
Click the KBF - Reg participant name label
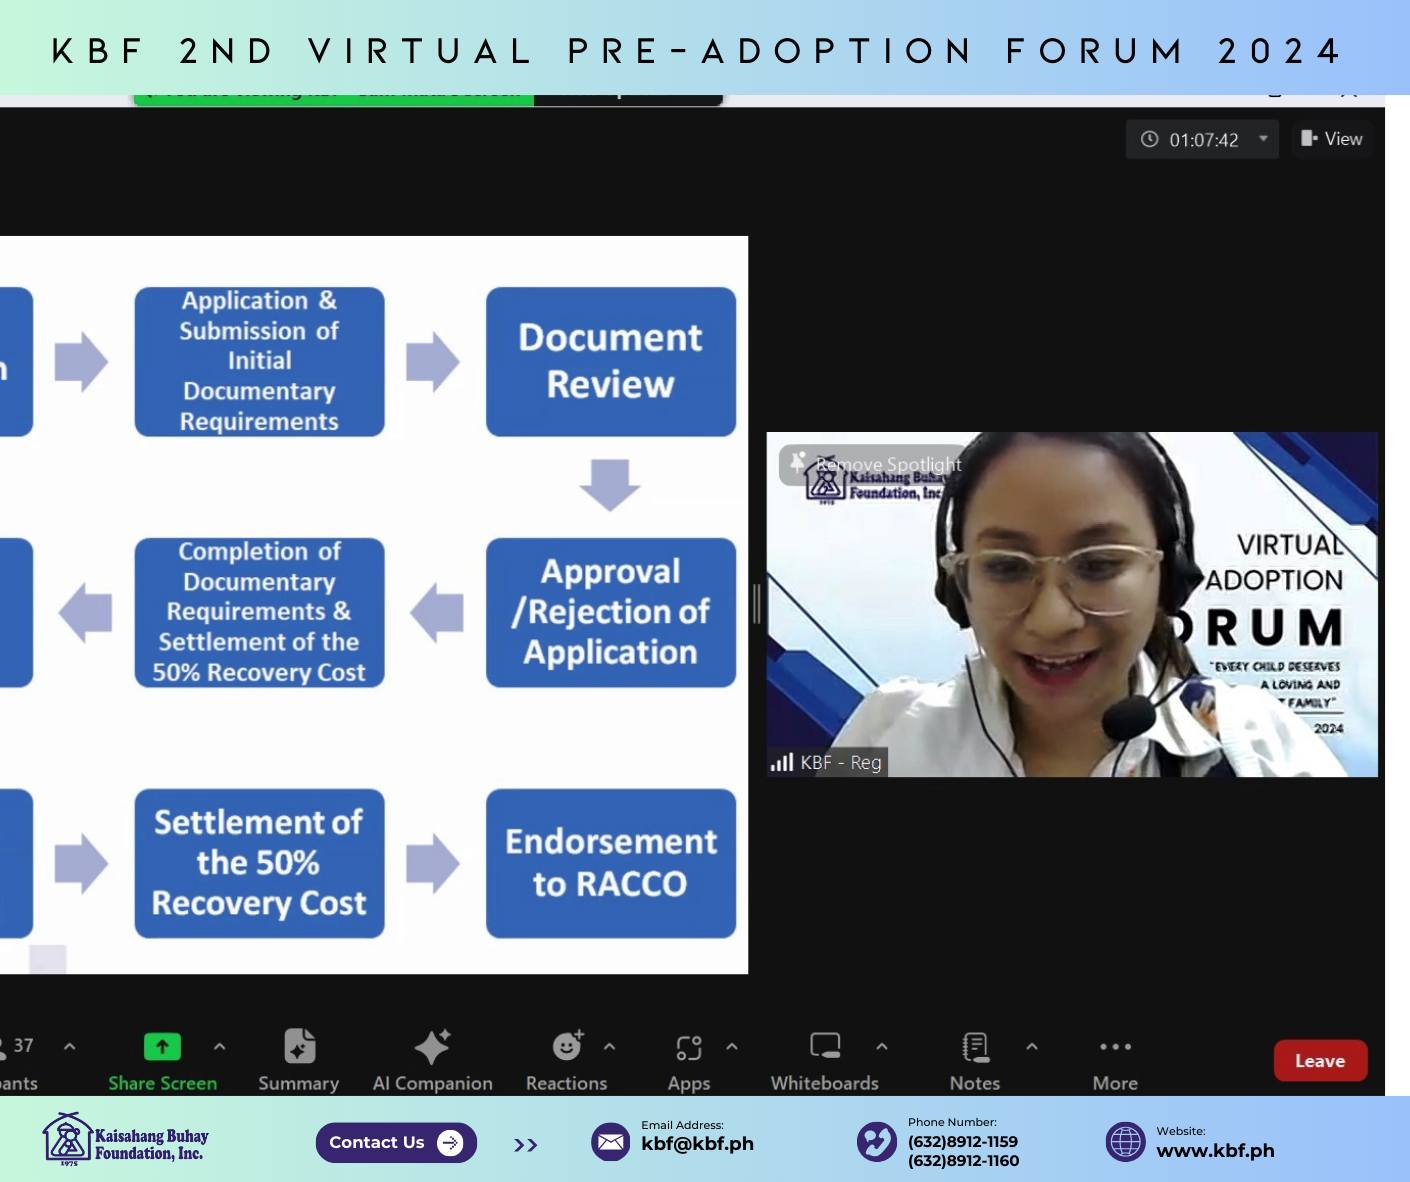pyautogui.click(x=841, y=762)
